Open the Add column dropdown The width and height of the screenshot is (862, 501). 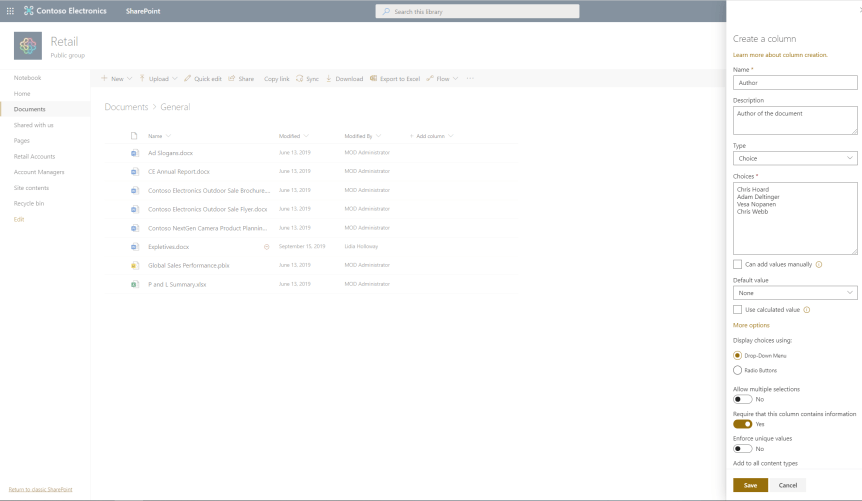pyautogui.click(x=431, y=136)
